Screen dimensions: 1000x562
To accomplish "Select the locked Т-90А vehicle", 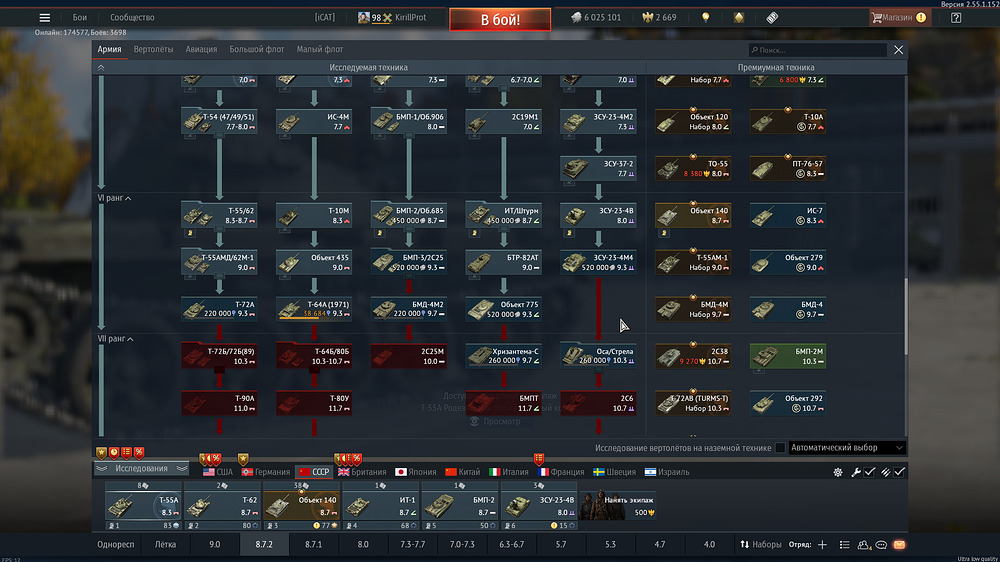I will coord(219,403).
